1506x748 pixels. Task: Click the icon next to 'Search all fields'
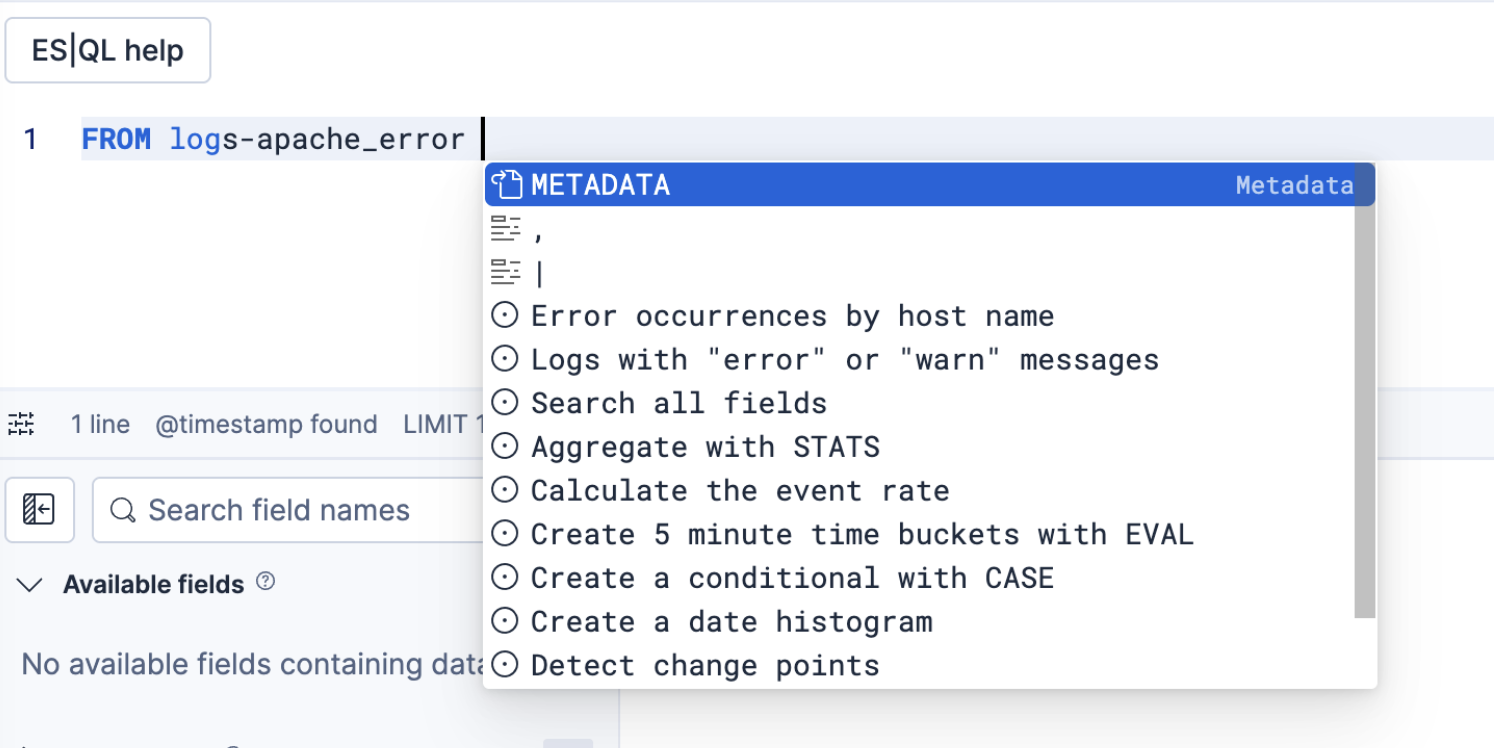(506, 403)
